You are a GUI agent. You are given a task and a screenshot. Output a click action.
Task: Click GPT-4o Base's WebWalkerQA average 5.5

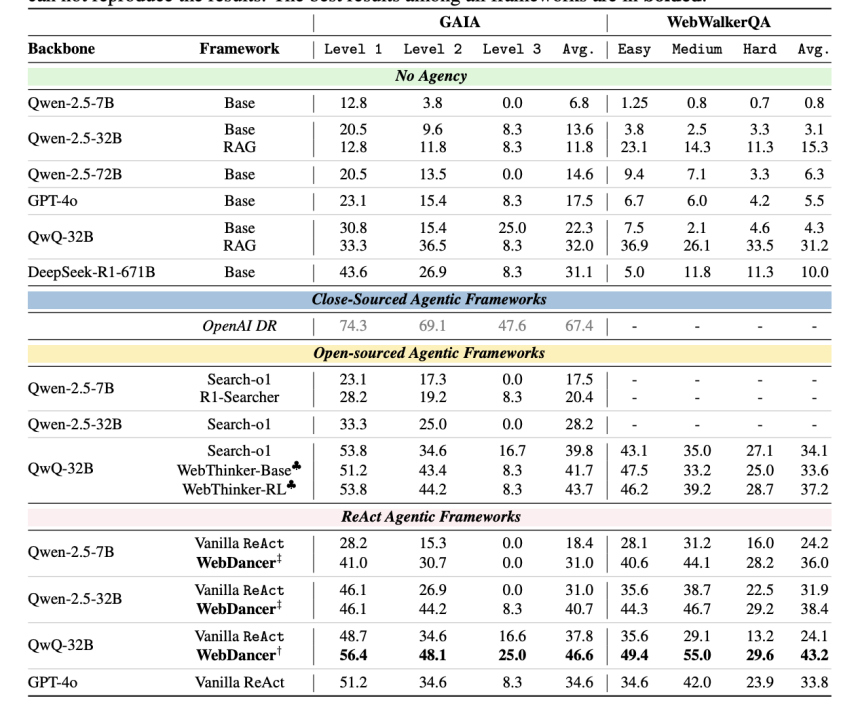(814, 201)
